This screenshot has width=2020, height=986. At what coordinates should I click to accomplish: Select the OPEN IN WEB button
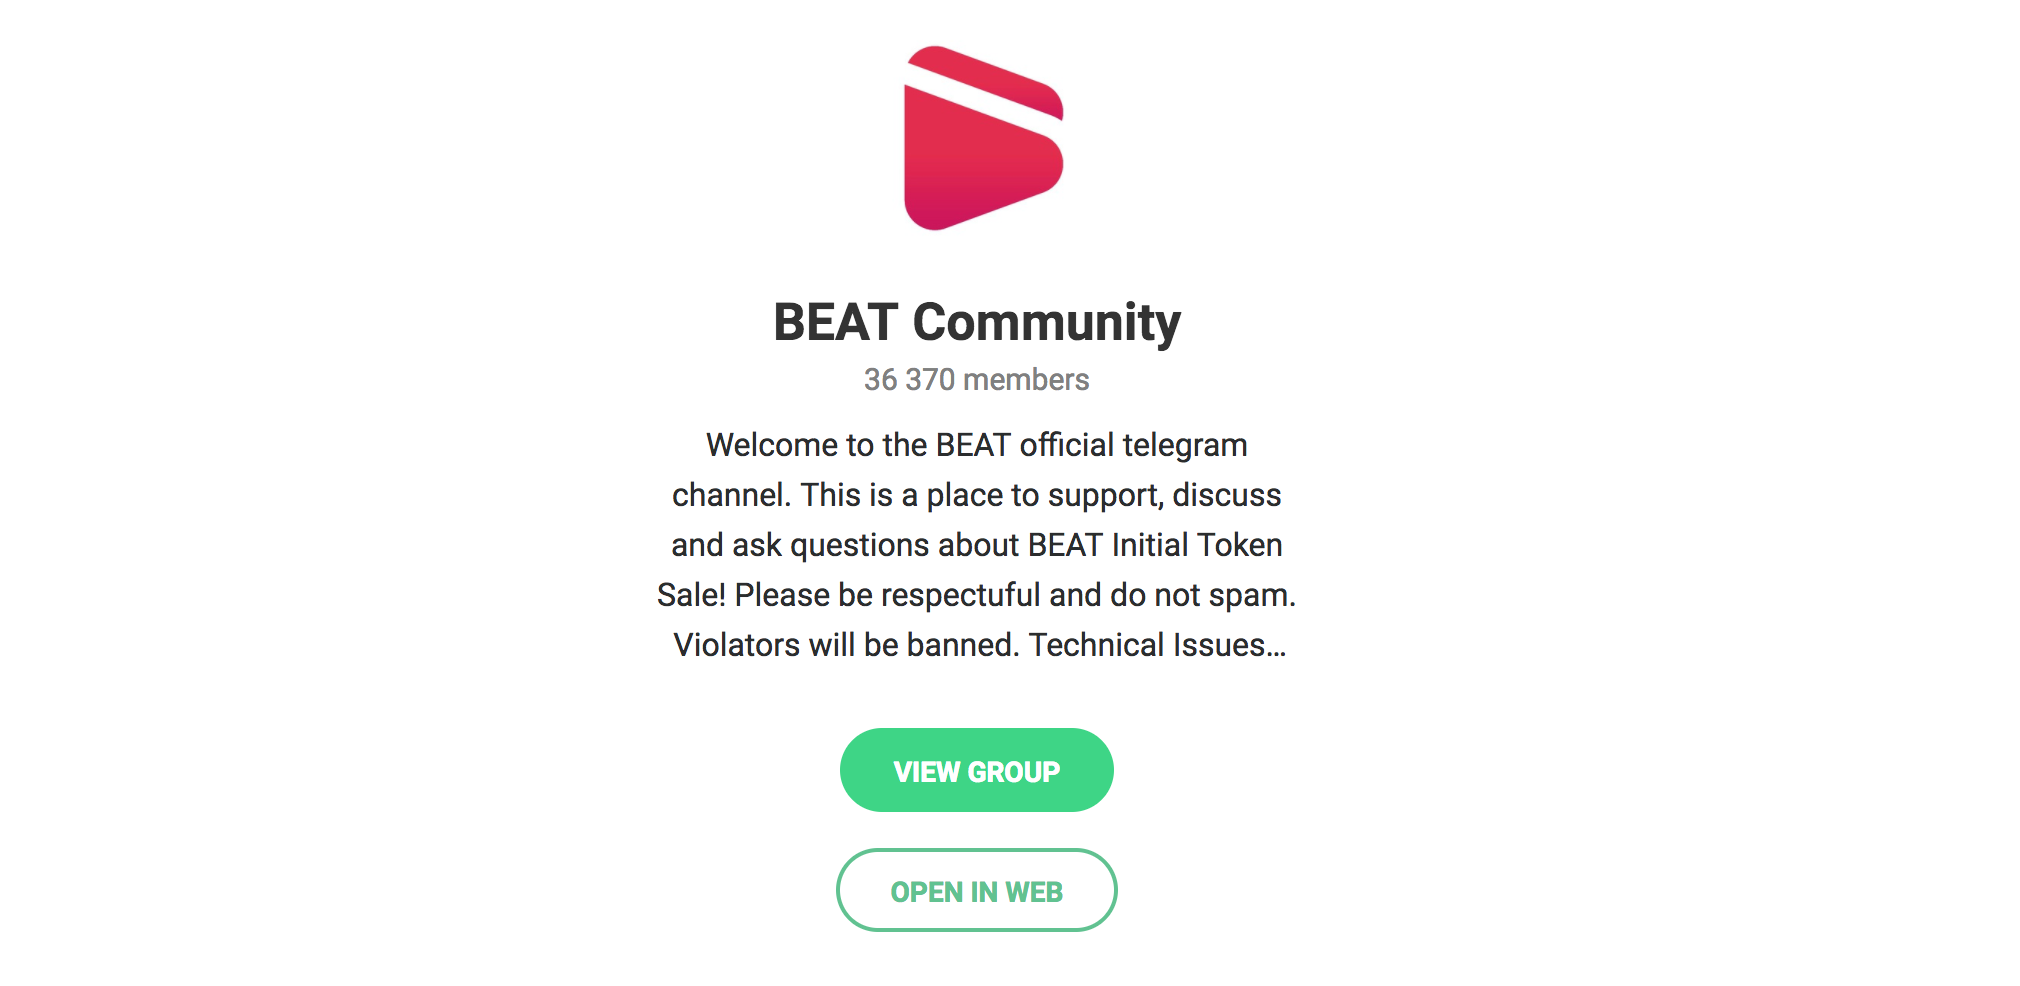point(977,890)
